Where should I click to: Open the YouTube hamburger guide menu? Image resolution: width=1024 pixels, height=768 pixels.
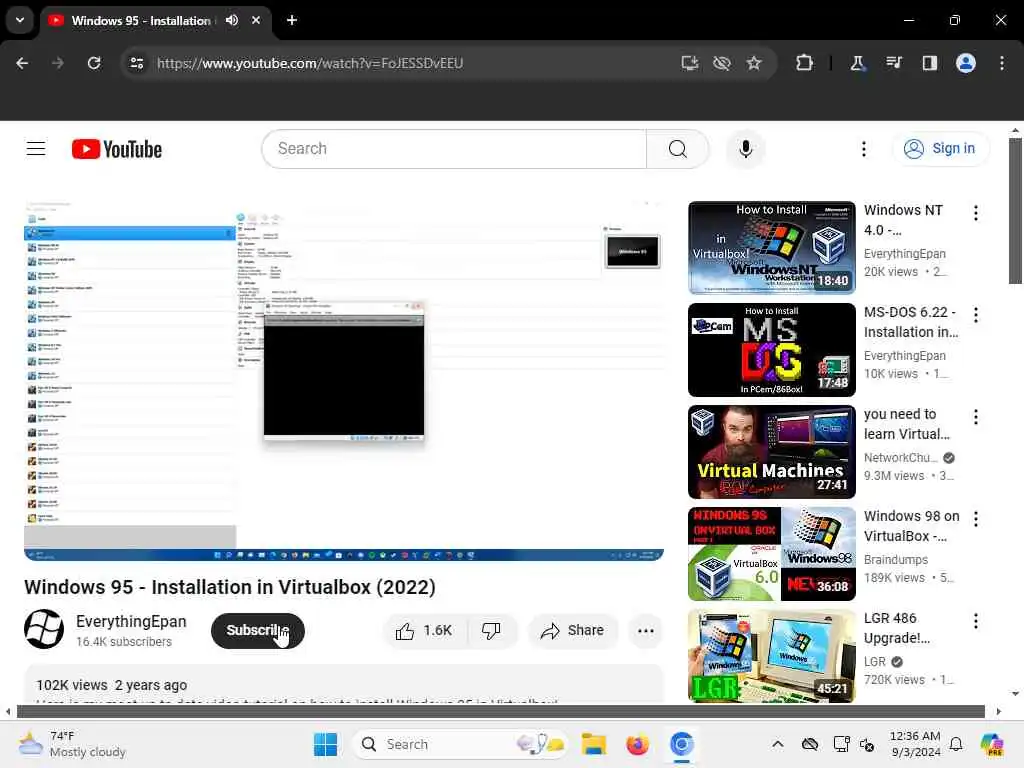click(36, 149)
